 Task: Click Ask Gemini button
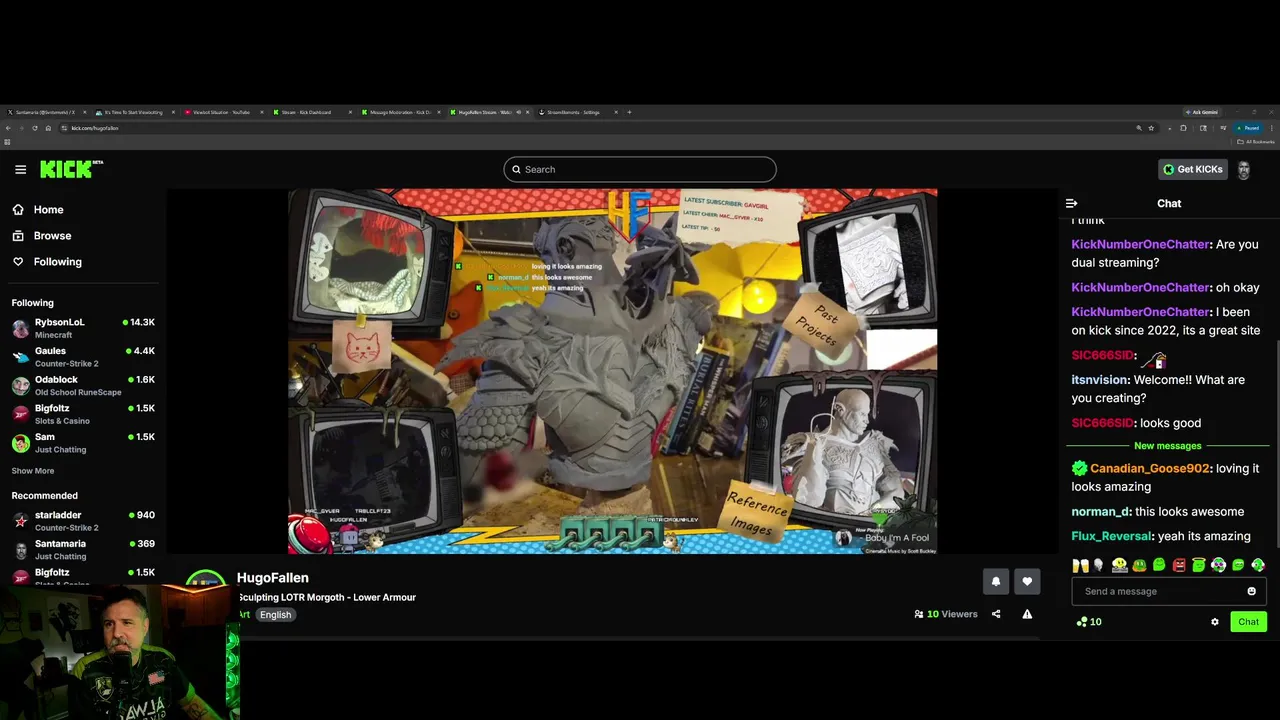coord(1202,112)
